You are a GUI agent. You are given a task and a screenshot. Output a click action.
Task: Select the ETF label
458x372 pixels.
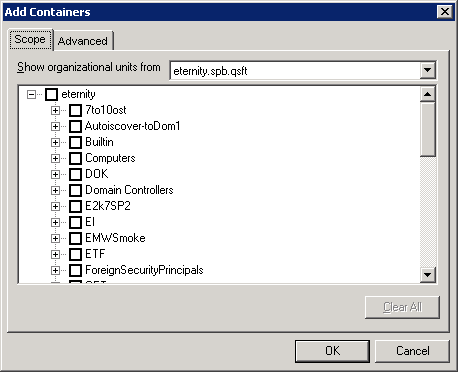95,254
